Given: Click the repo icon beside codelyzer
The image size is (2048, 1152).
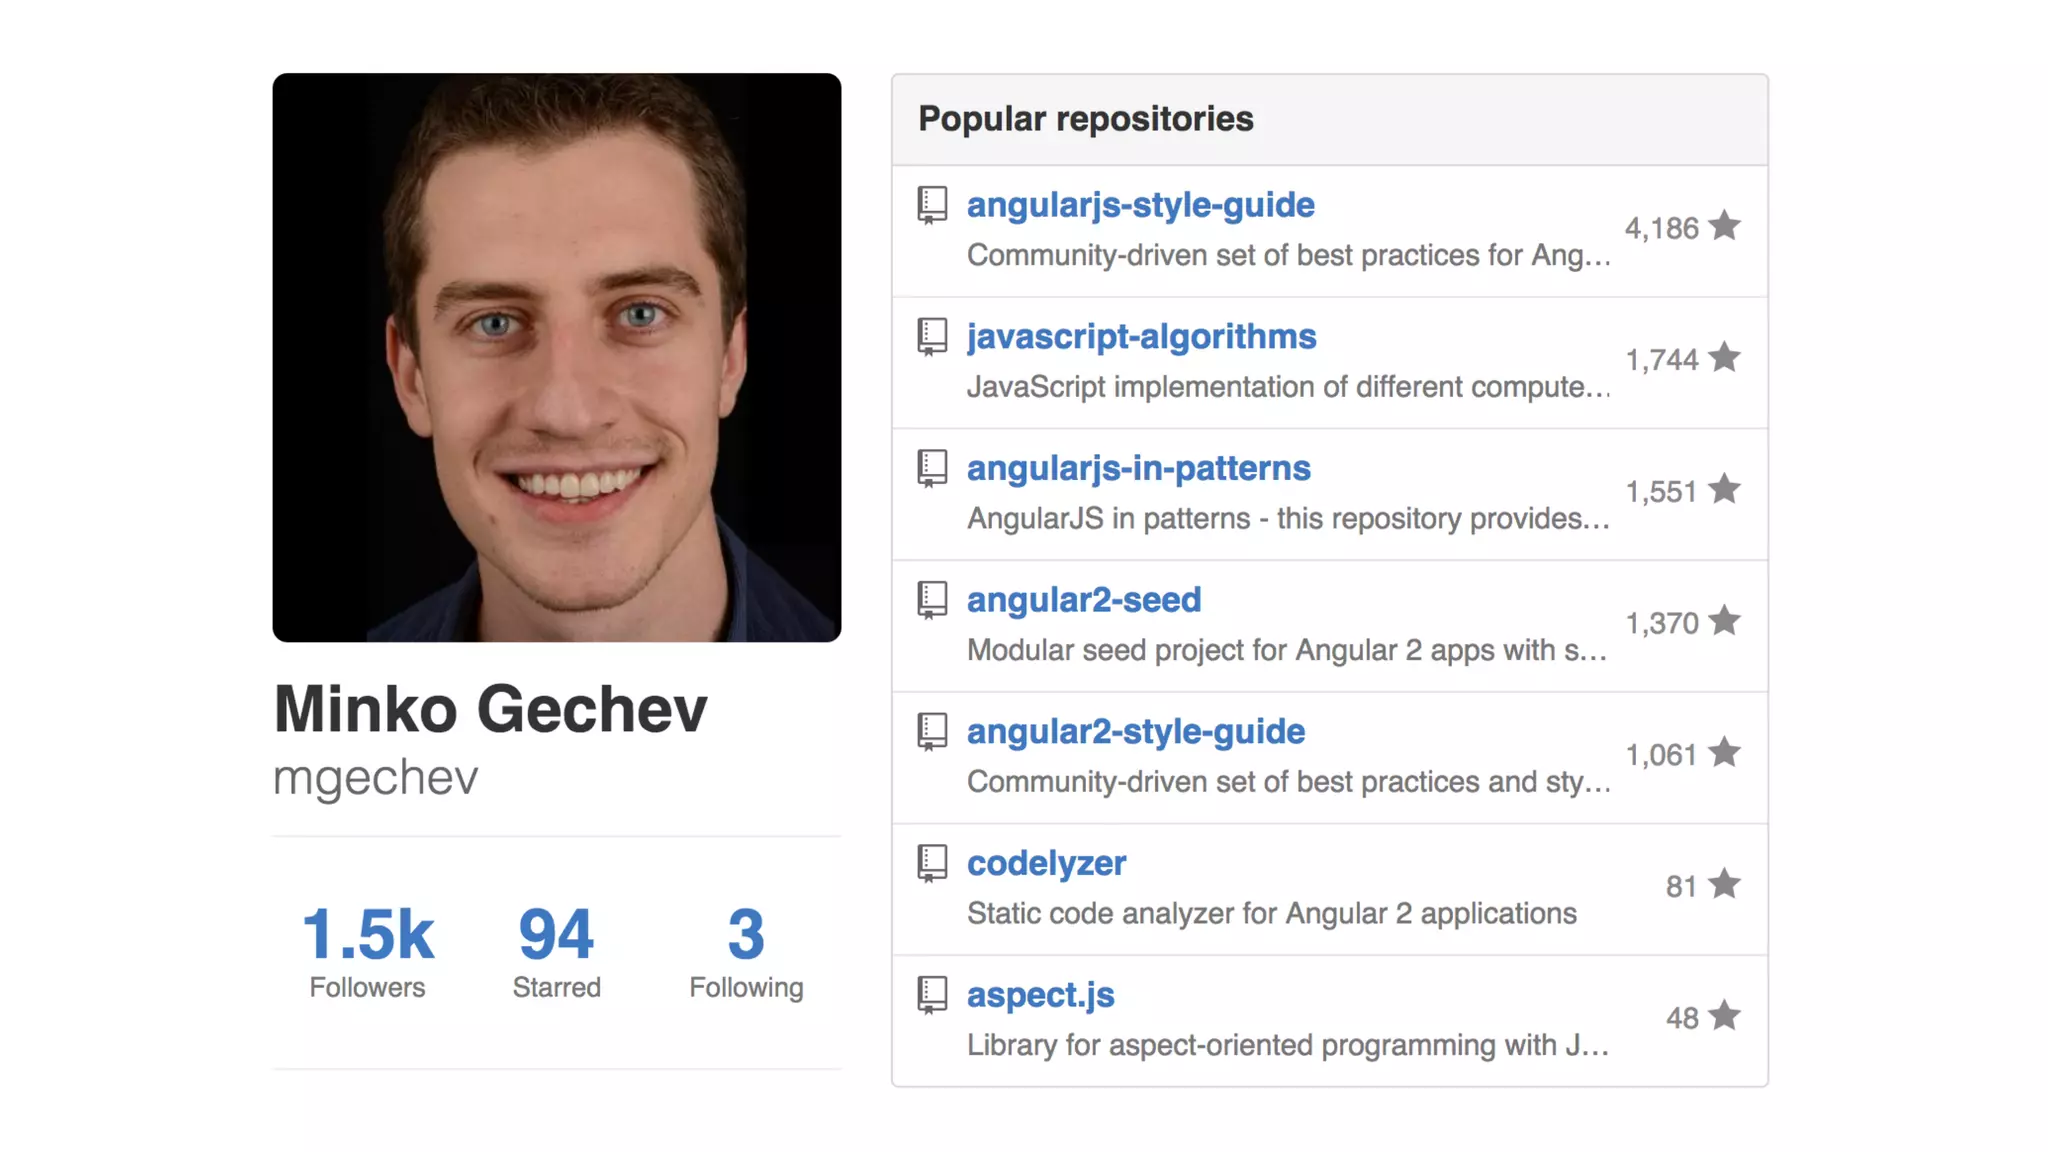Looking at the screenshot, I should click(932, 863).
